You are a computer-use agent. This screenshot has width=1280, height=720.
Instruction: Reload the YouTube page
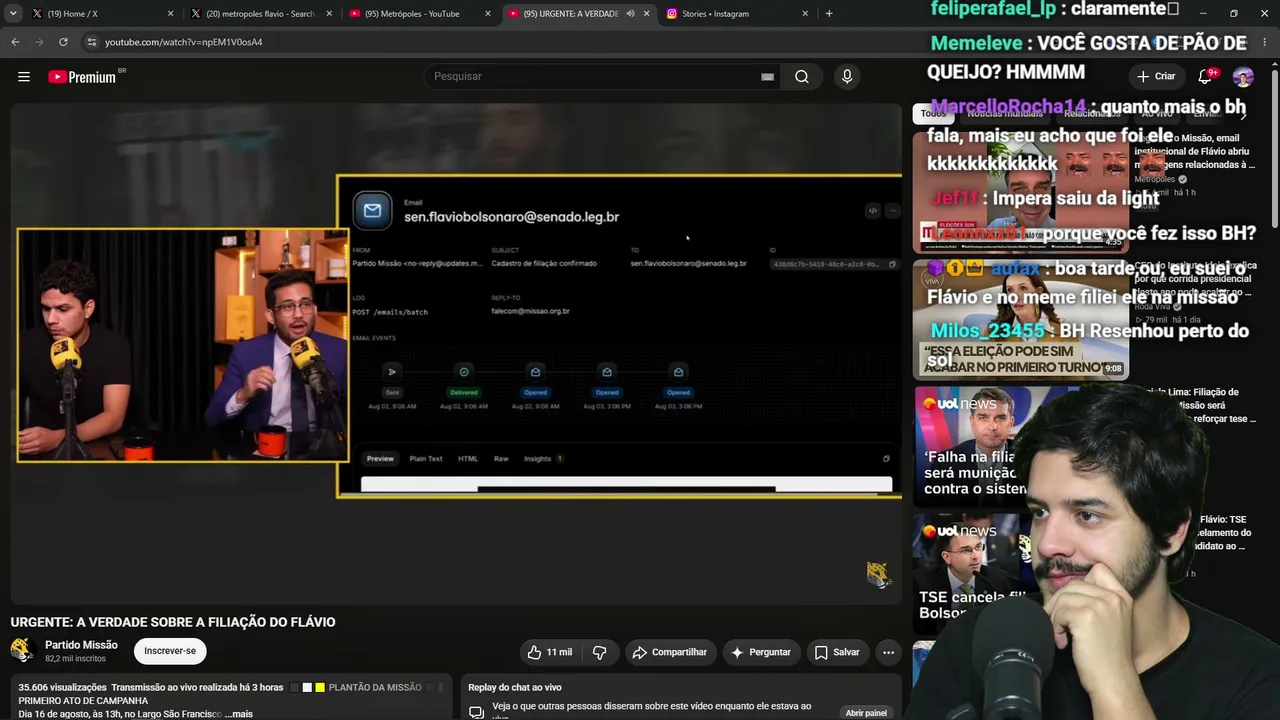tap(63, 42)
